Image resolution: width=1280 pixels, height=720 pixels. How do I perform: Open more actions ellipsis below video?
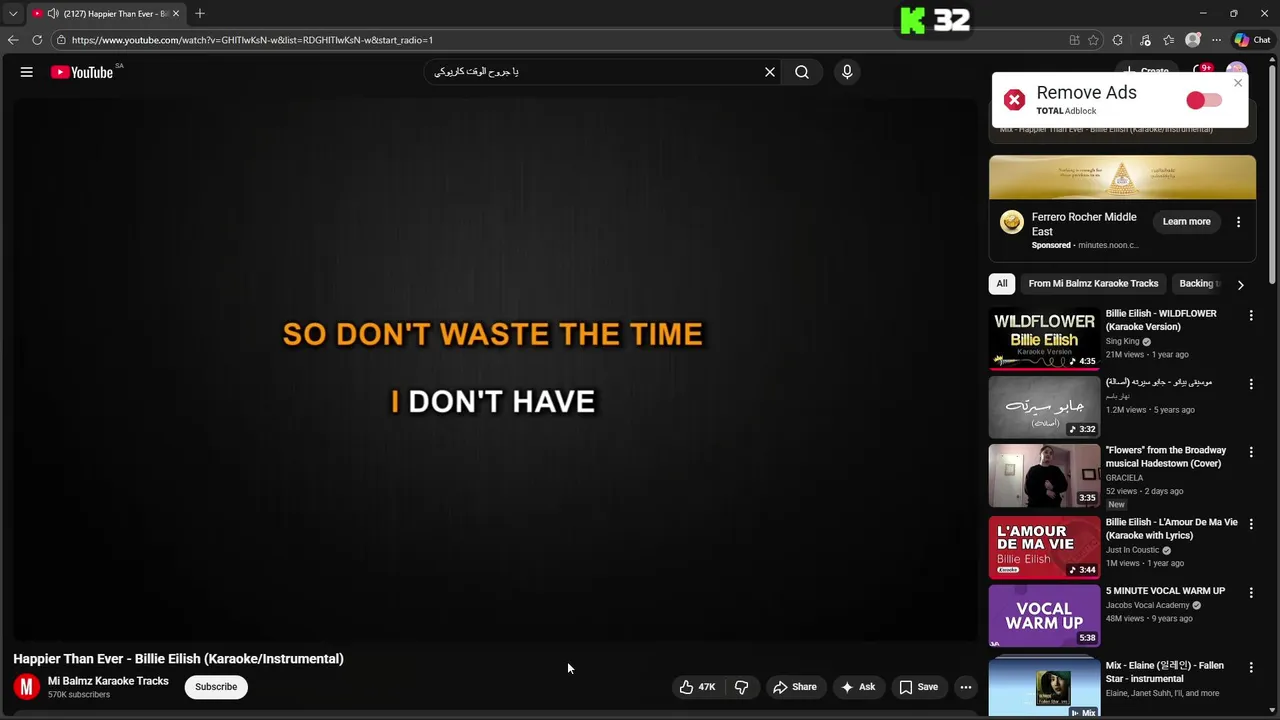(966, 687)
